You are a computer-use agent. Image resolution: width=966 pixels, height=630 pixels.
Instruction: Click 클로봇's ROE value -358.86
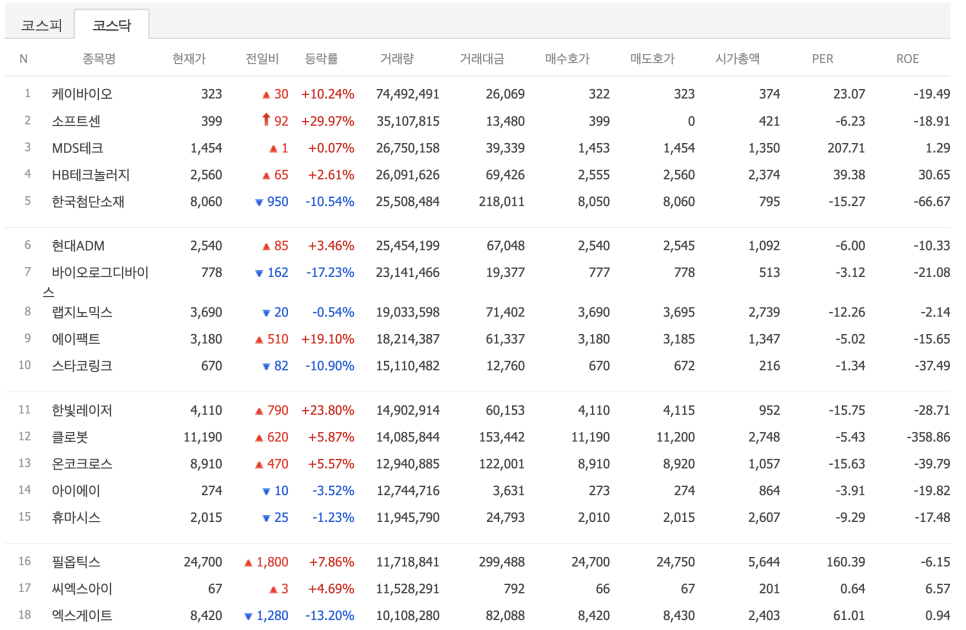928,437
